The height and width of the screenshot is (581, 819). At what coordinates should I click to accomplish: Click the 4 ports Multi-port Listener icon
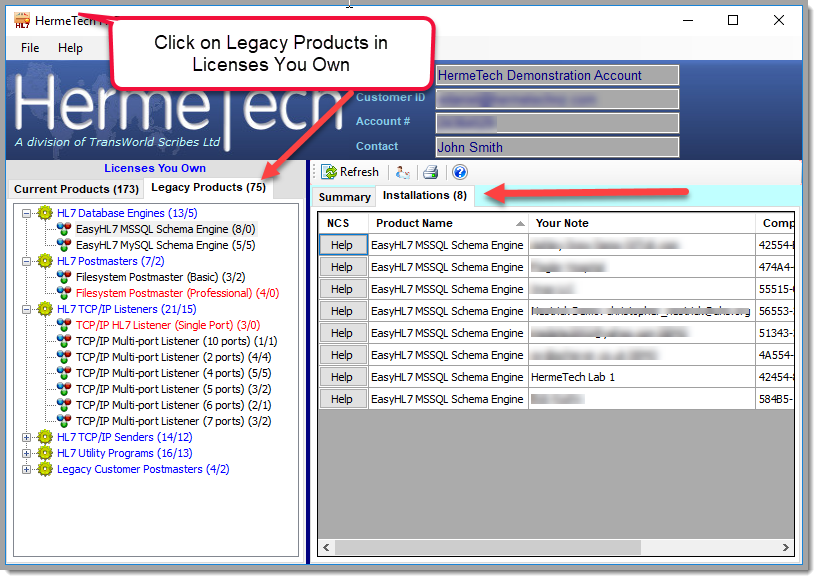[x=64, y=373]
